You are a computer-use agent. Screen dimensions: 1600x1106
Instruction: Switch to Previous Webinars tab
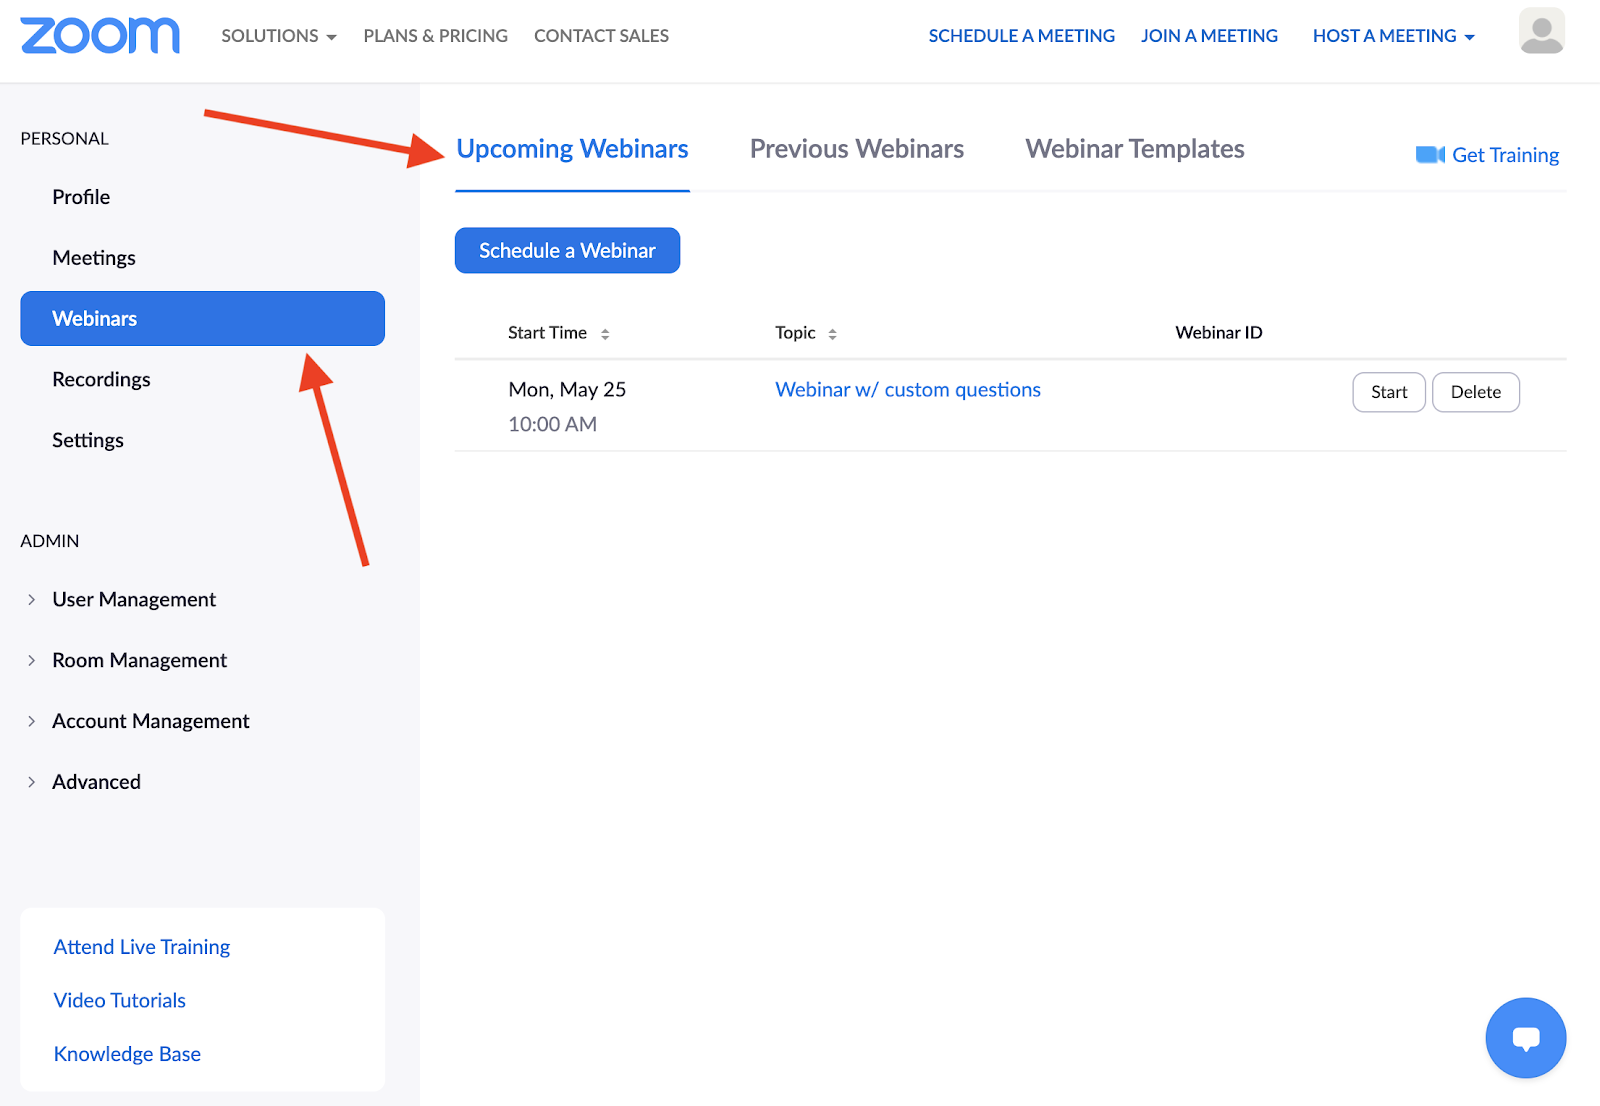pyautogui.click(x=856, y=149)
